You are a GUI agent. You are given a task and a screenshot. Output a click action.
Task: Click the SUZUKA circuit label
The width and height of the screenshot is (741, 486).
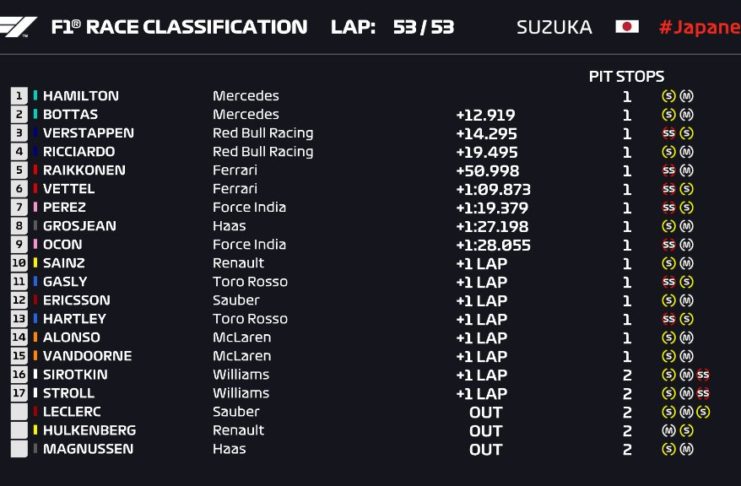pyautogui.click(x=554, y=27)
